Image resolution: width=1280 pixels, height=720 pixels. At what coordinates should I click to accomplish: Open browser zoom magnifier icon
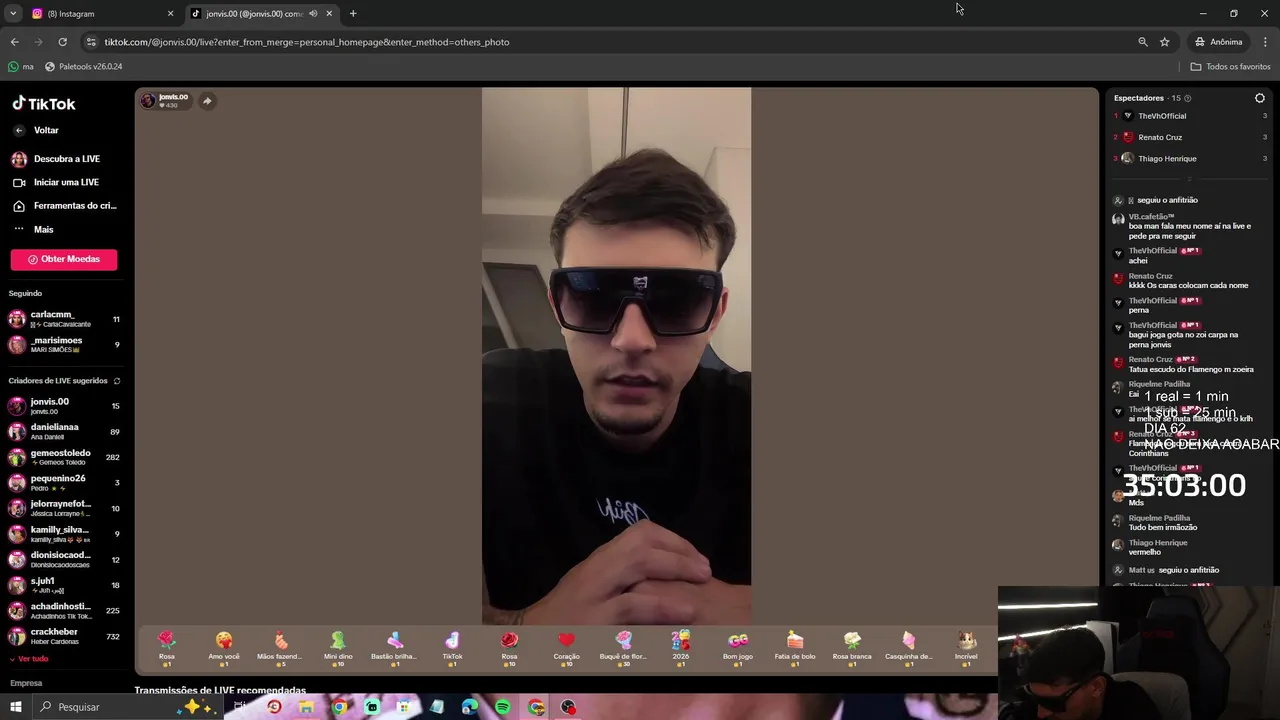tap(1143, 42)
